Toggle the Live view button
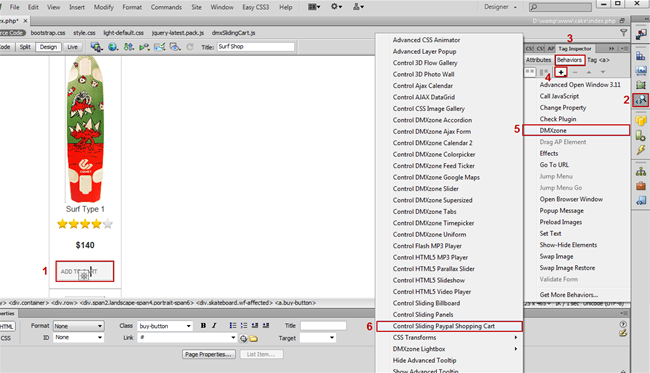Image resolution: width=650 pixels, height=373 pixels. point(73,47)
